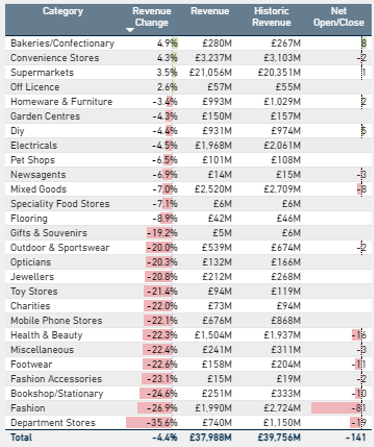Screen dimensions: 374x447
Task: Click the sort arrow under Revenue Change
Action: [x=130, y=30]
